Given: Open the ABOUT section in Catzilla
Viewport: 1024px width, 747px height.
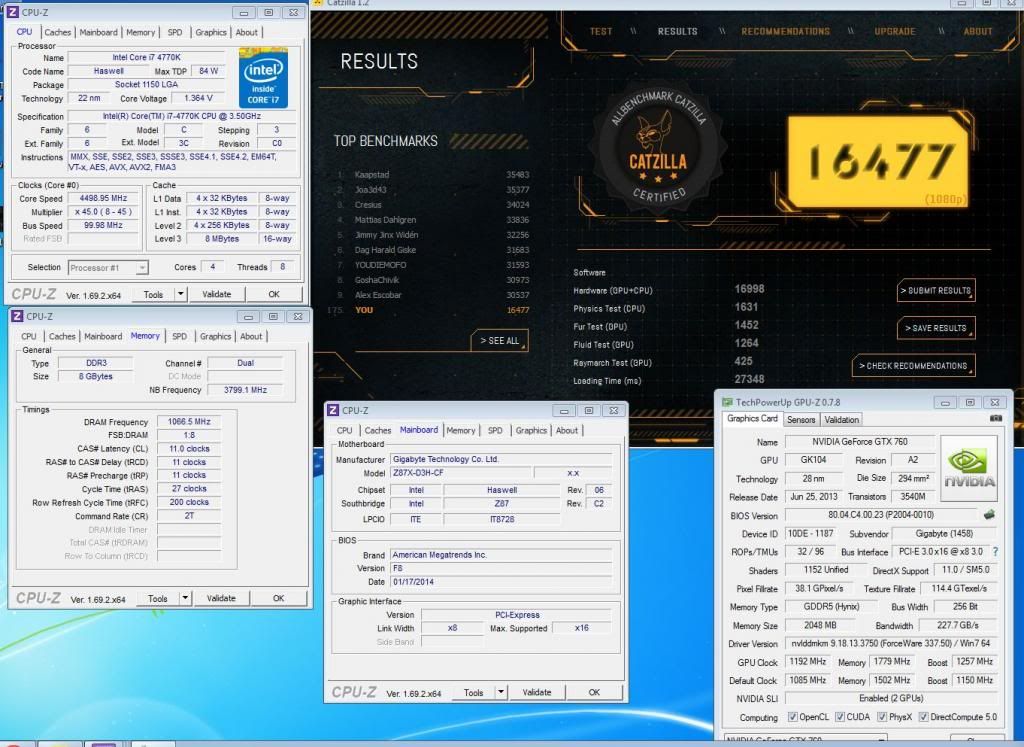Looking at the screenshot, I should click(978, 31).
